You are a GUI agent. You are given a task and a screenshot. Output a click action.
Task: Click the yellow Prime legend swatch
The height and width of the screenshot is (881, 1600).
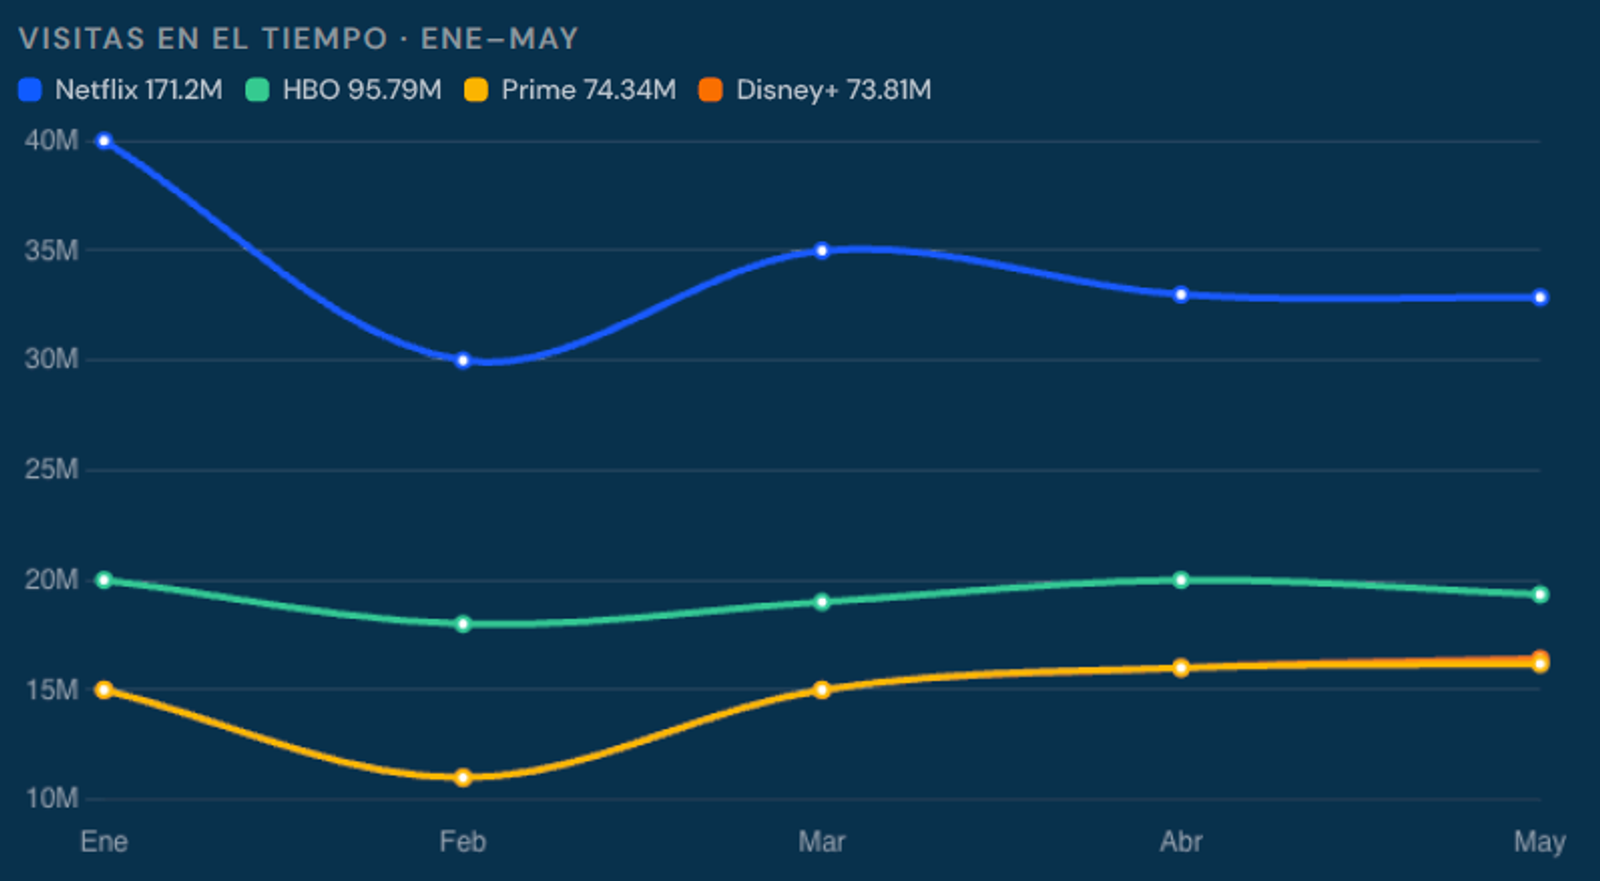click(476, 90)
